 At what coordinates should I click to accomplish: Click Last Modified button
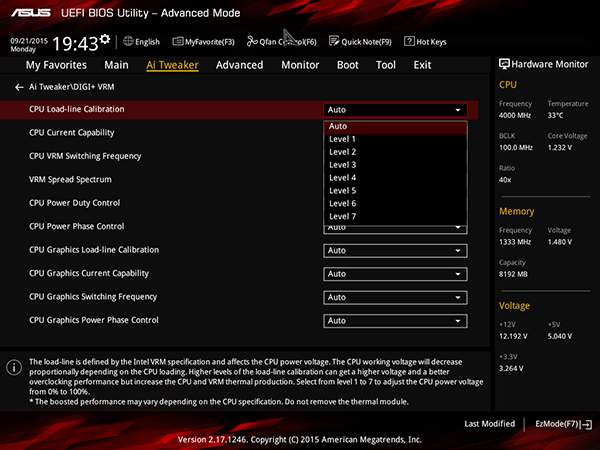pyautogui.click(x=489, y=424)
